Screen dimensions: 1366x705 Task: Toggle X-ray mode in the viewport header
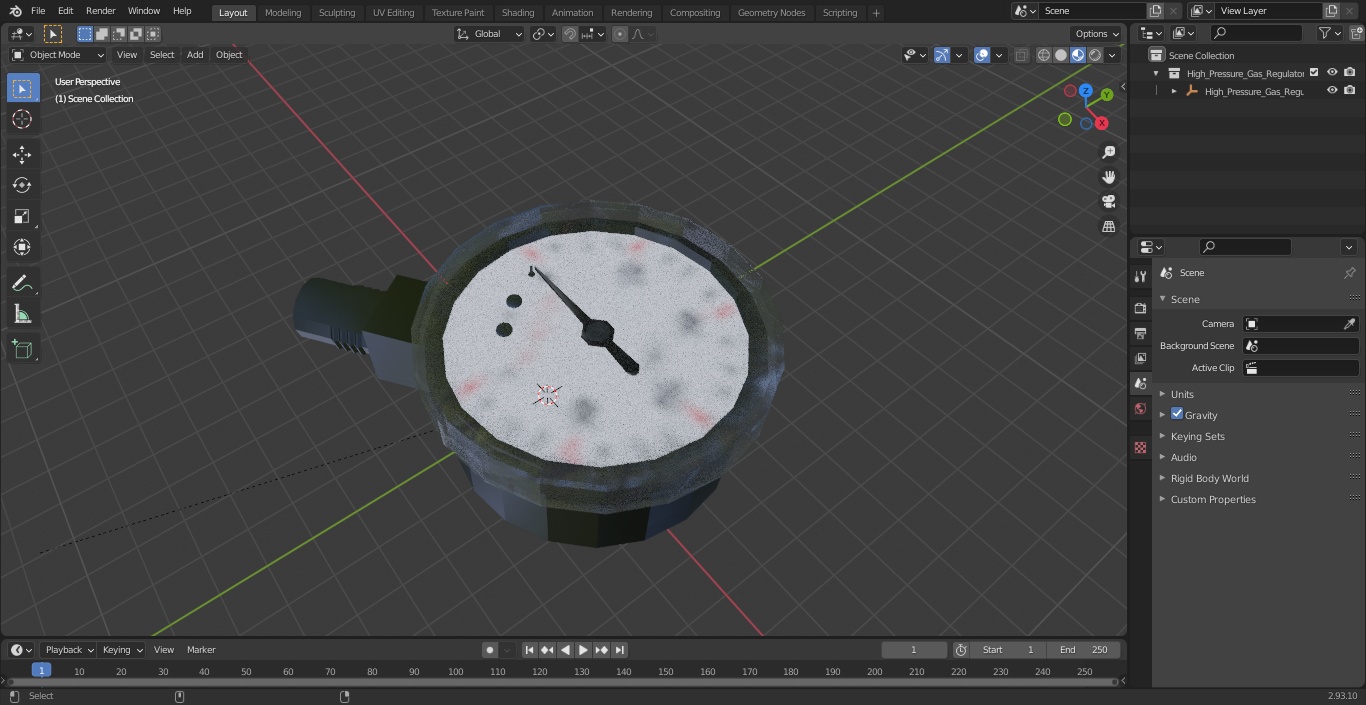click(x=1021, y=55)
